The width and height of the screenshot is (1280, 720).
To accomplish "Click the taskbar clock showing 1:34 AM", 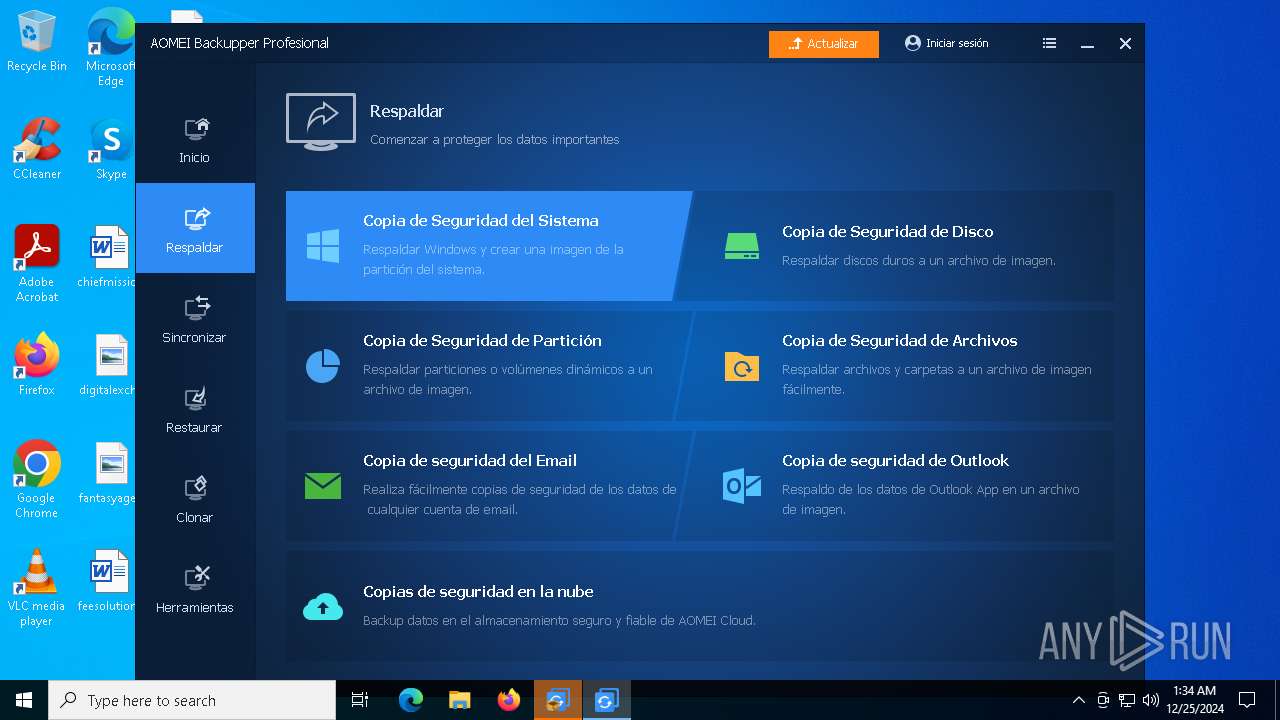I will click(x=1194, y=700).
